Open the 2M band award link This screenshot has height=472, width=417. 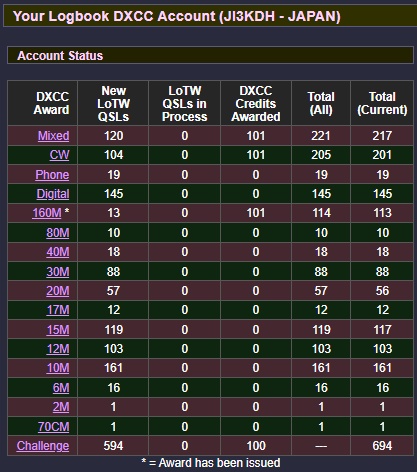(61, 407)
